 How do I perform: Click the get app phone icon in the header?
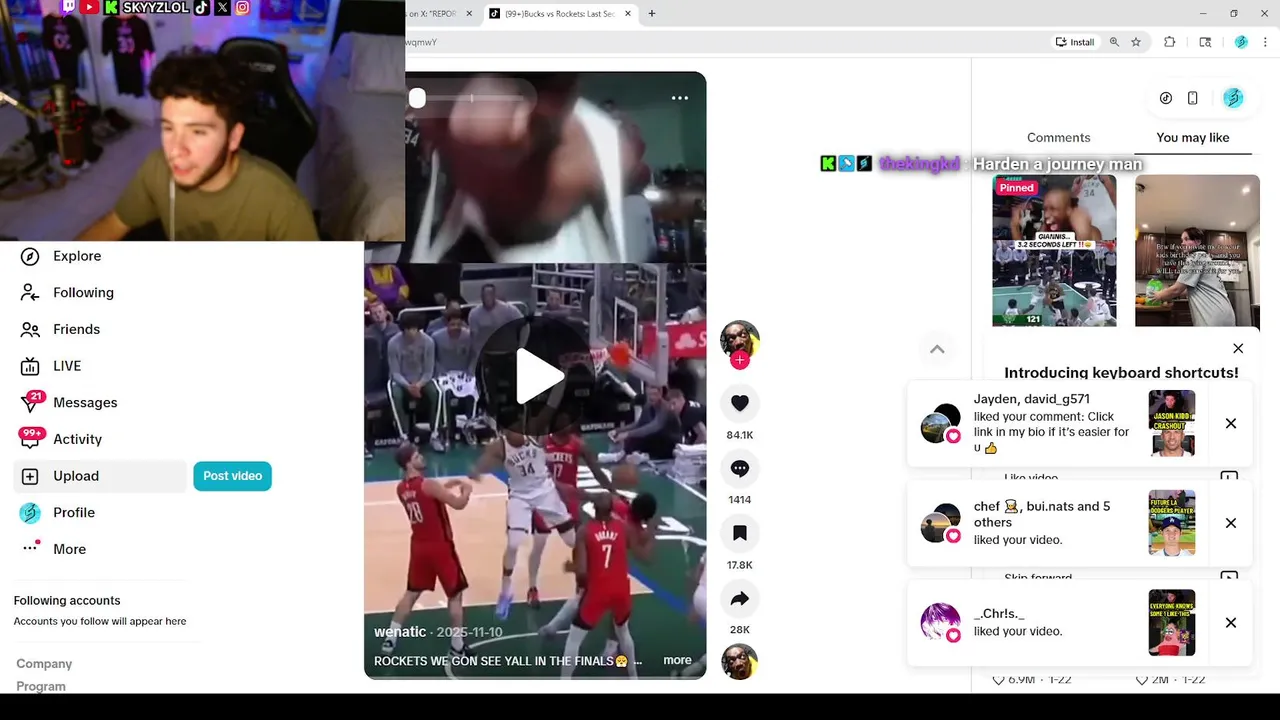[x=1193, y=98]
